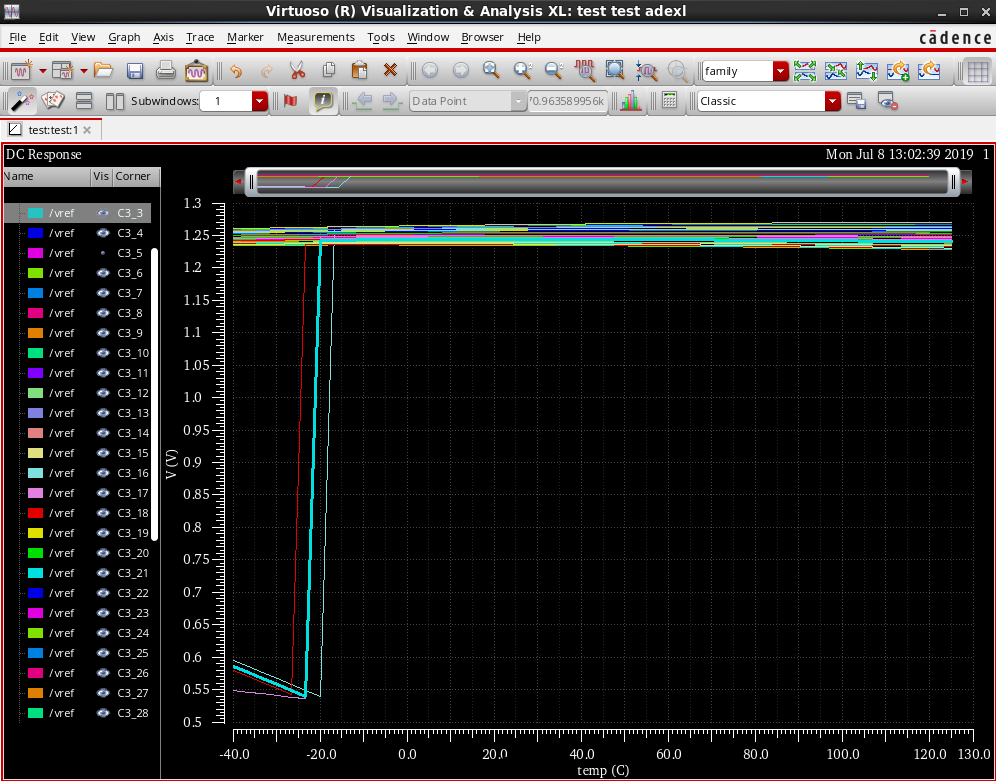
Task: Click the scissors Cut icon
Action: (297, 71)
